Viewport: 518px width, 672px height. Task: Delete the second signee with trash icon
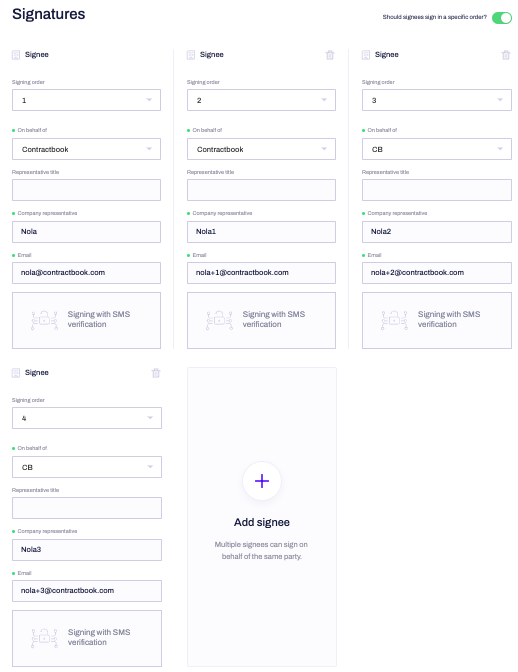pos(329,55)
